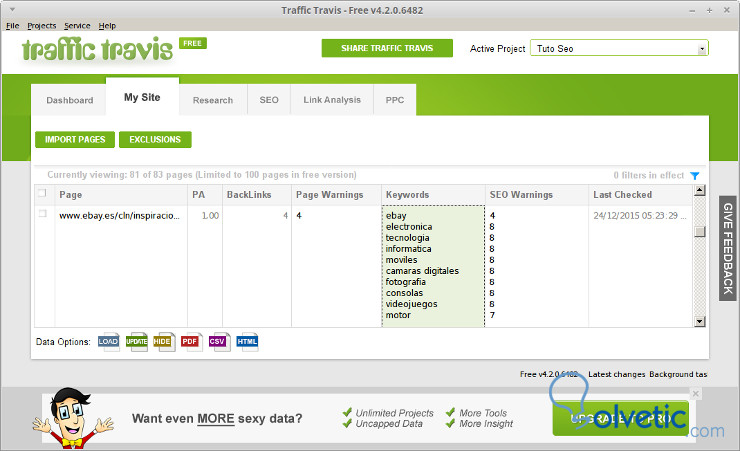Click the keyword 'camaras digitales'
Viewport: 740px width, 451px height.
click(422, 271)
